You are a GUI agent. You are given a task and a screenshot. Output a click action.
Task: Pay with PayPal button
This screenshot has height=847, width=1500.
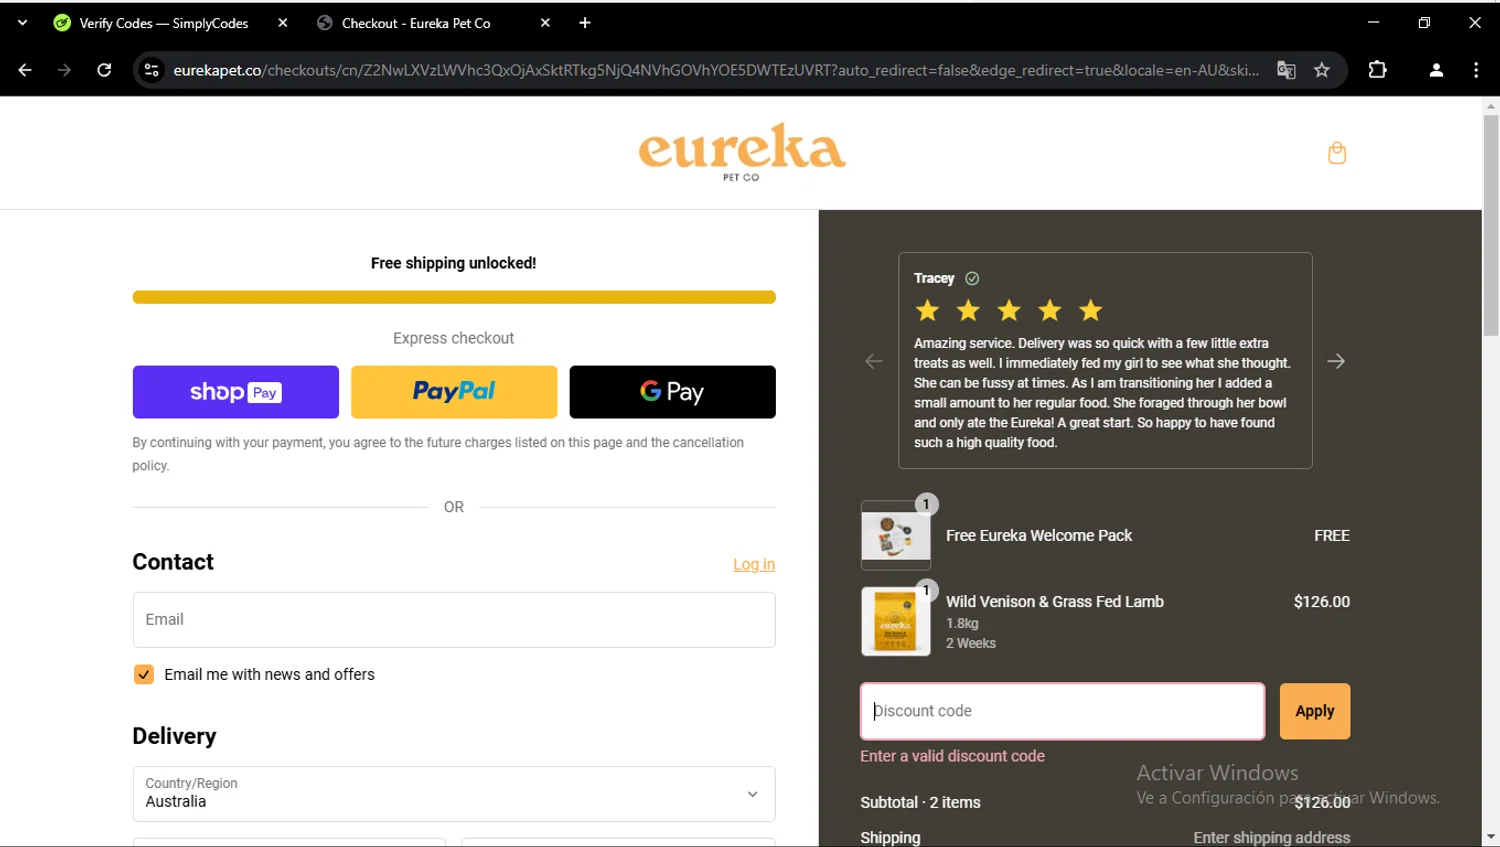(x=454, y=392)
